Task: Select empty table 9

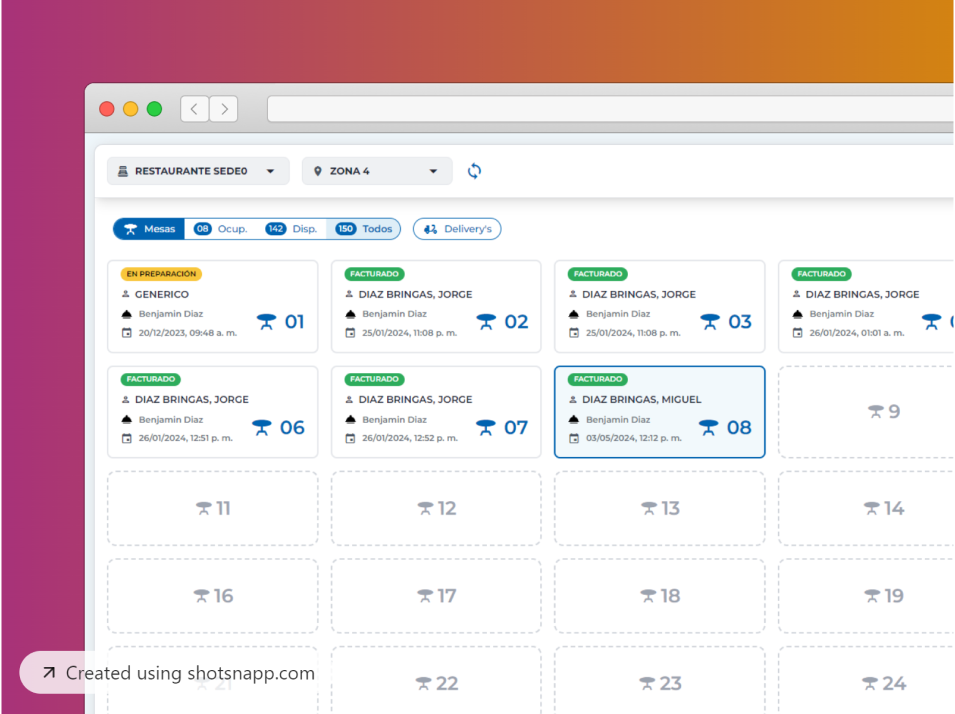Action: click(865, 412)
